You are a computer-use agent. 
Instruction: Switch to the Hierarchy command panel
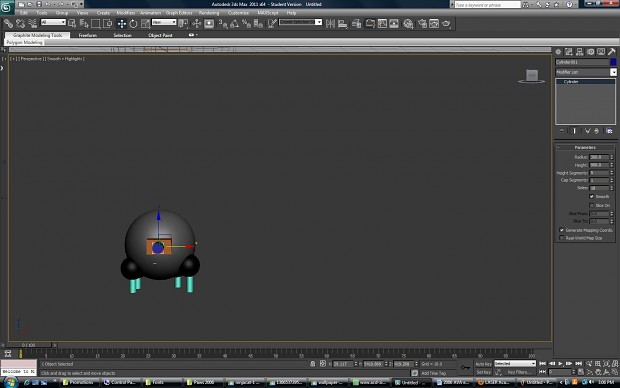pos(579,52)
